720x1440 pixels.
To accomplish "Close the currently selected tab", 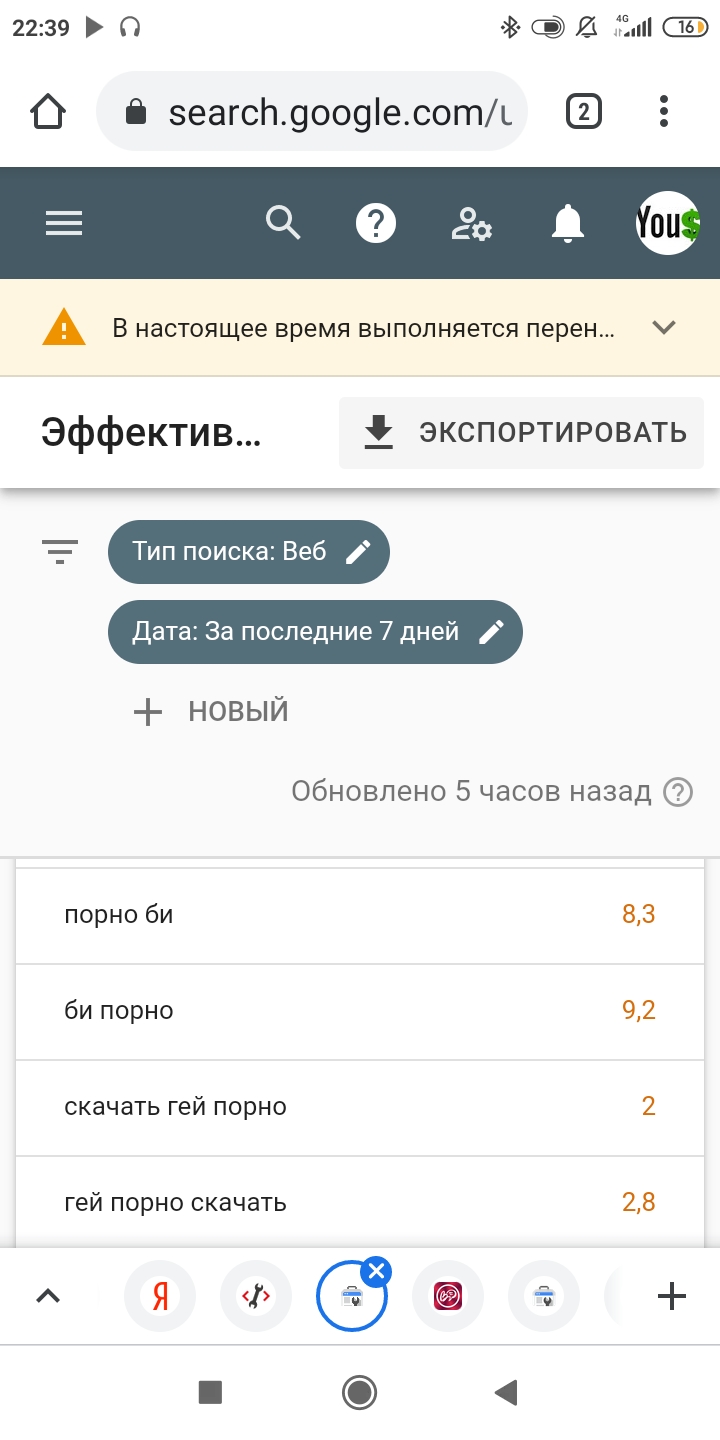I will click(x=376, y=1272).
